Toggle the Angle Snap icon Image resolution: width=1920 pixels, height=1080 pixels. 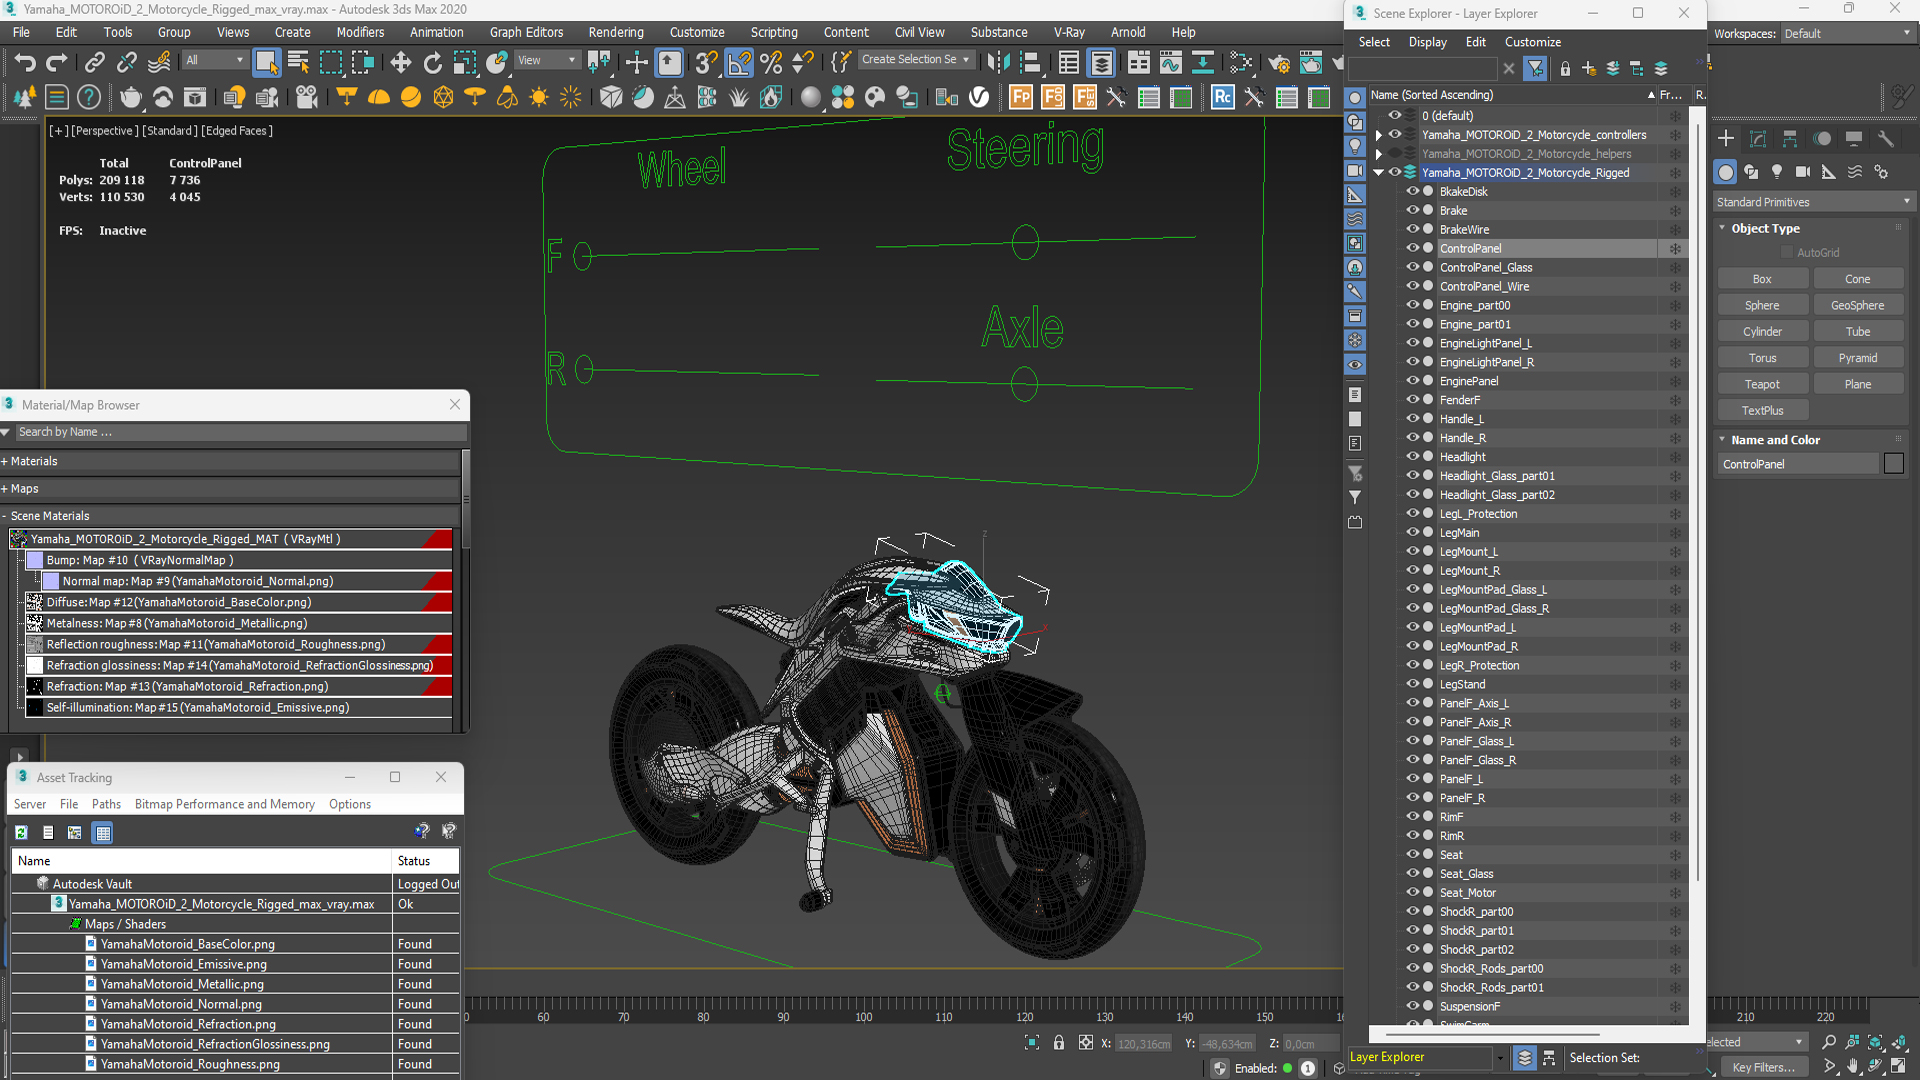[x=739, y=63]
